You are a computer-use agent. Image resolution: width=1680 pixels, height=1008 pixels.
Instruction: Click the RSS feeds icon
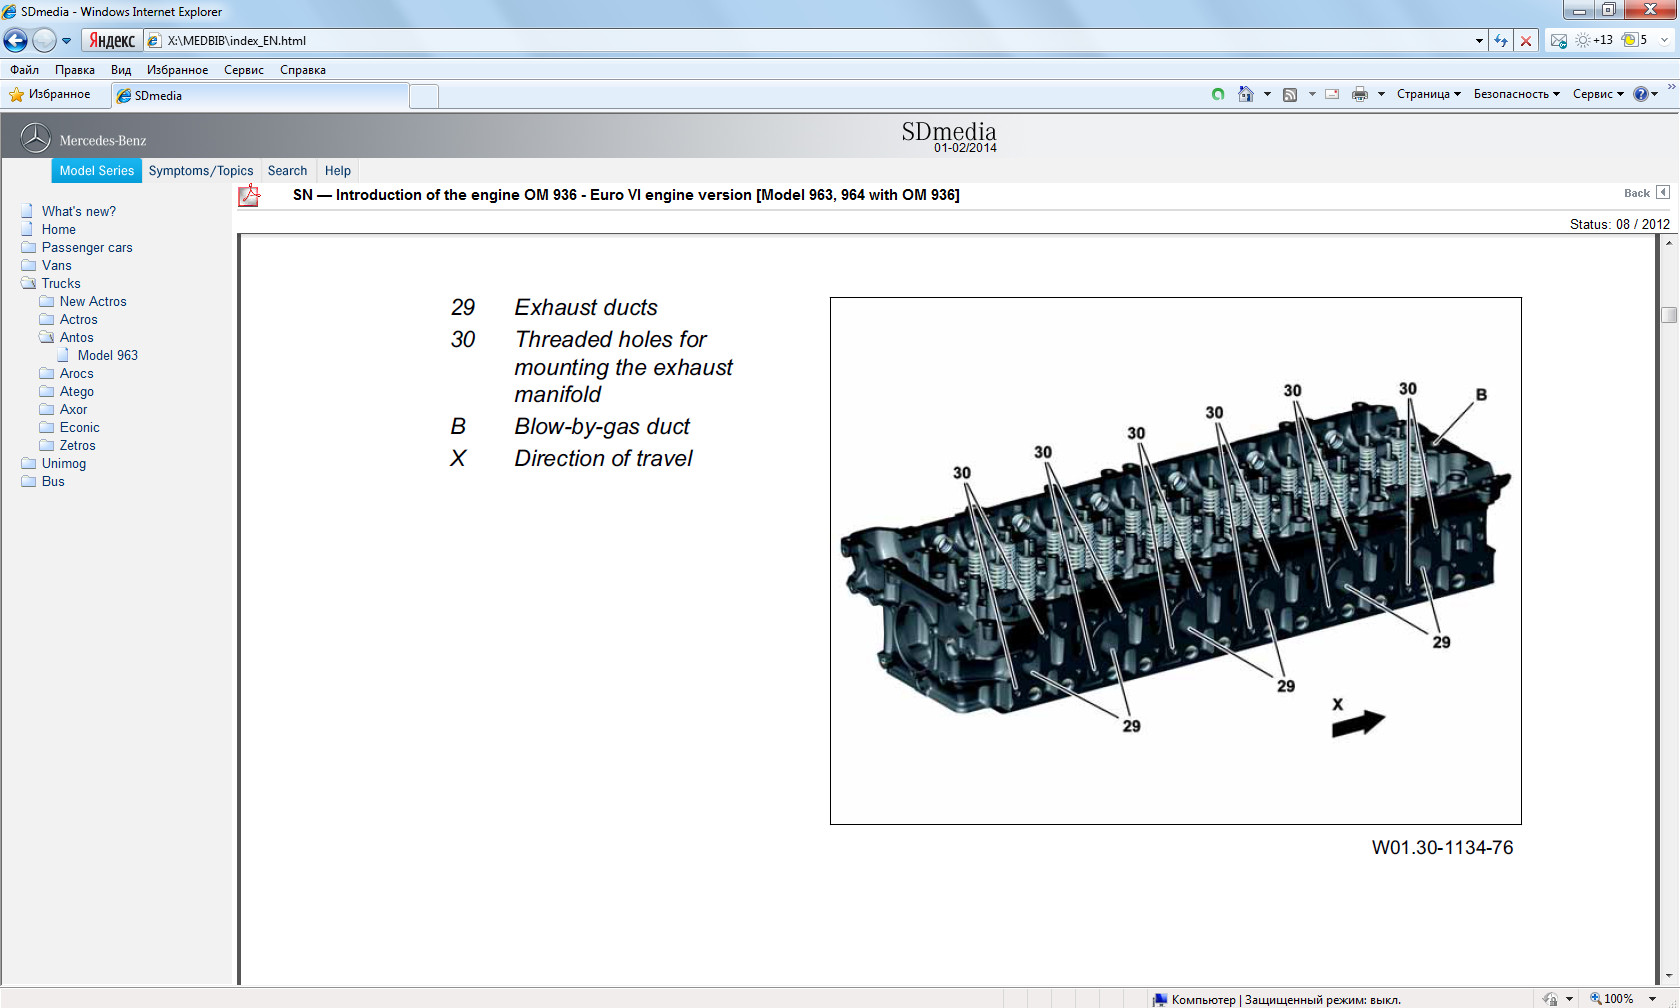coord(1290,94)
